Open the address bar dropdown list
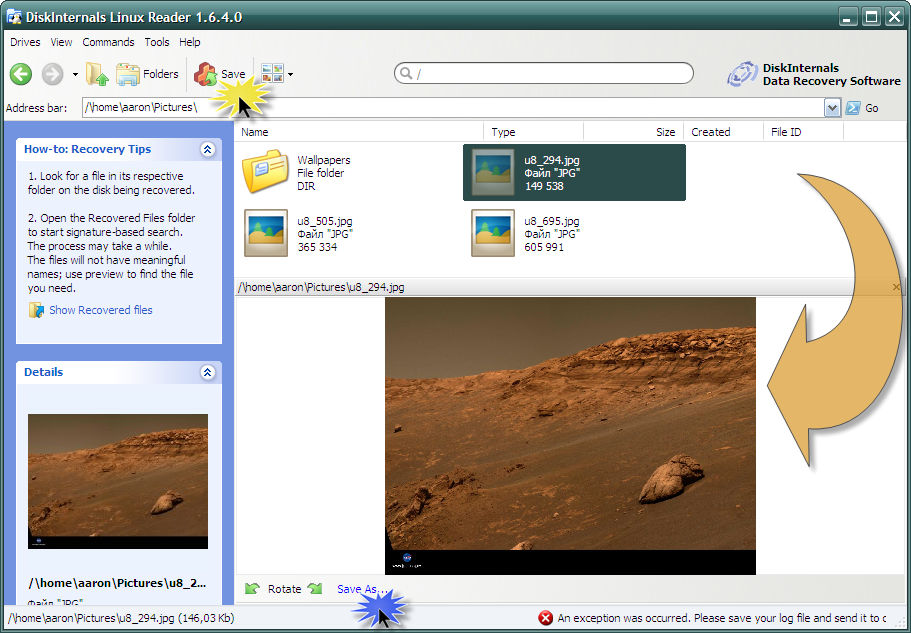Image resolution: width=911 pixels, height=633 pixels. pos(832,108)
